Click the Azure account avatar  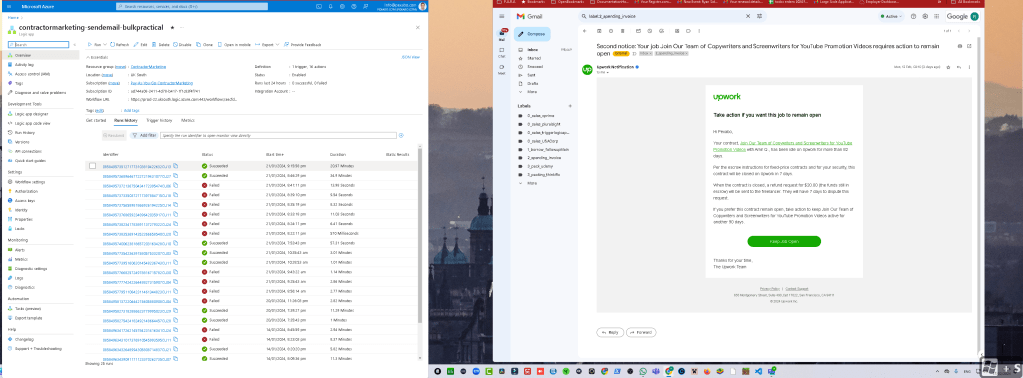[422, 7]
